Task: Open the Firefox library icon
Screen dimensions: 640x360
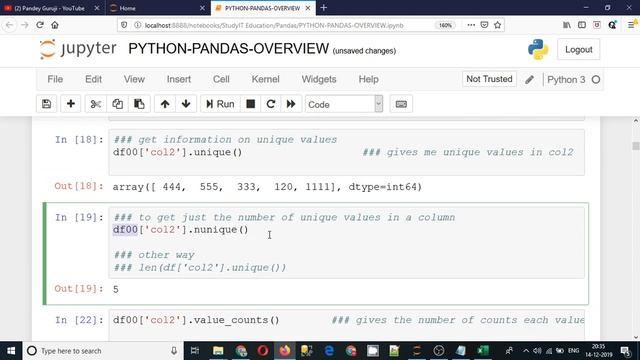Action: point(567,25)
